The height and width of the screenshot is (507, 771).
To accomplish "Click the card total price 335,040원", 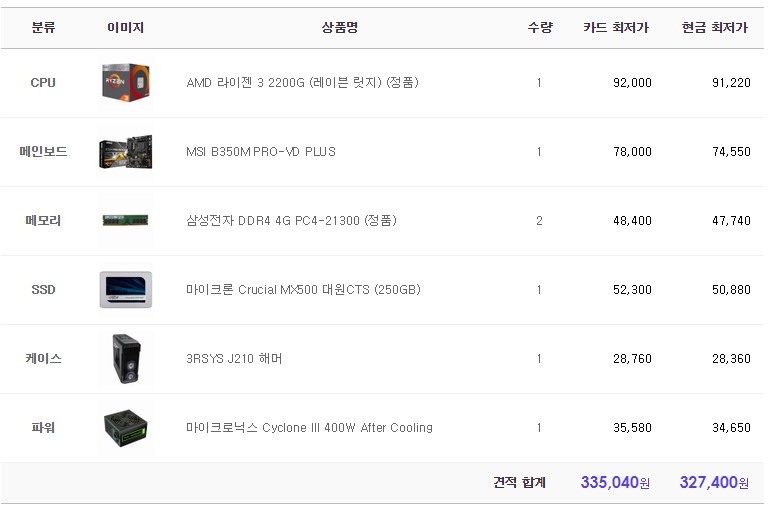I will pos(615,482).
